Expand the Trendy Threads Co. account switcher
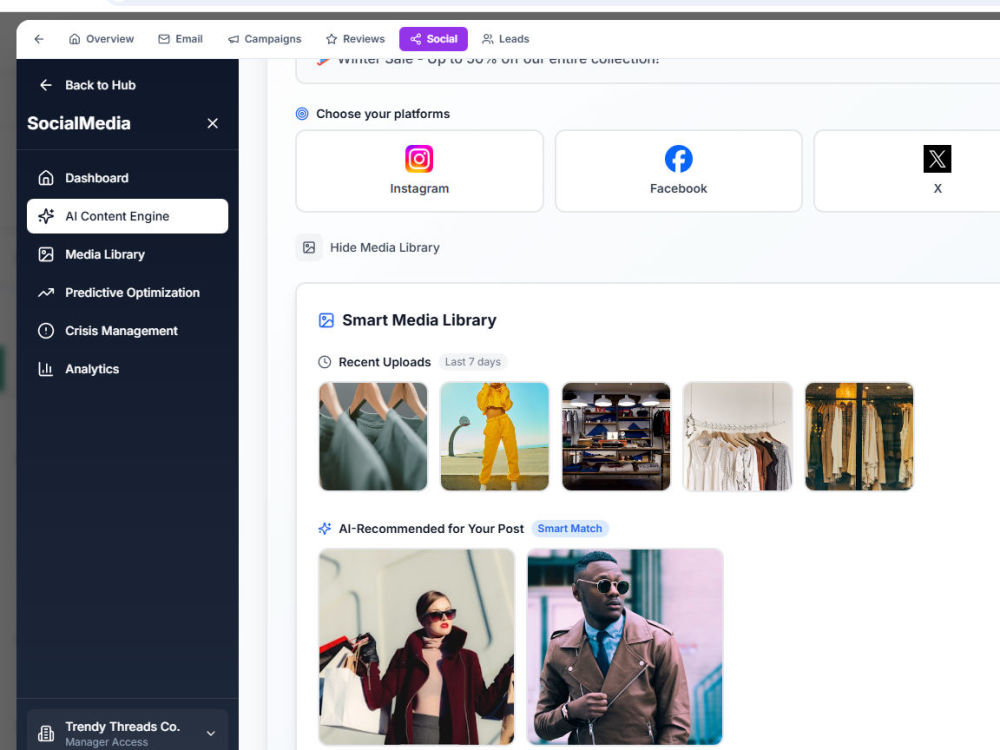The height and width of the screenshot is (750, 1000). [128, 733]
